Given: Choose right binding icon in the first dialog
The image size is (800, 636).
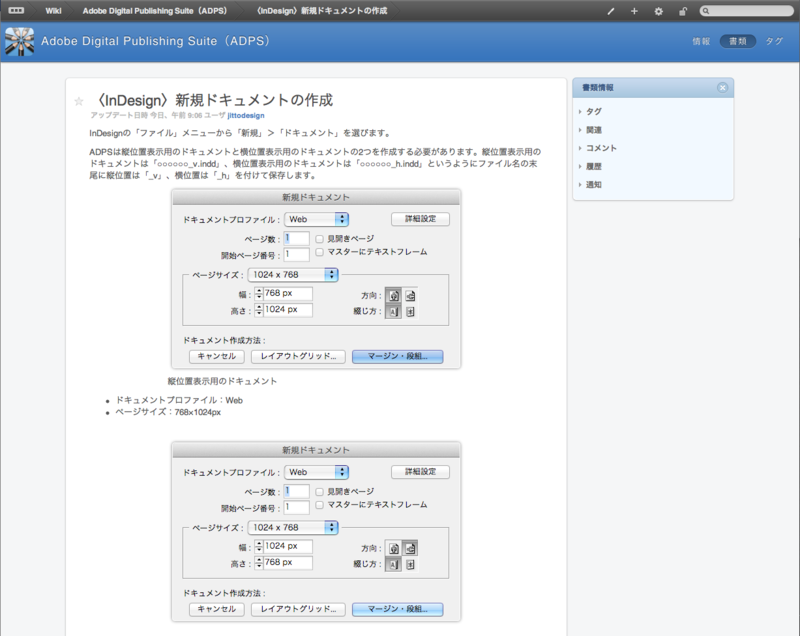Looking at the screenshot, I should click(410, 312).
